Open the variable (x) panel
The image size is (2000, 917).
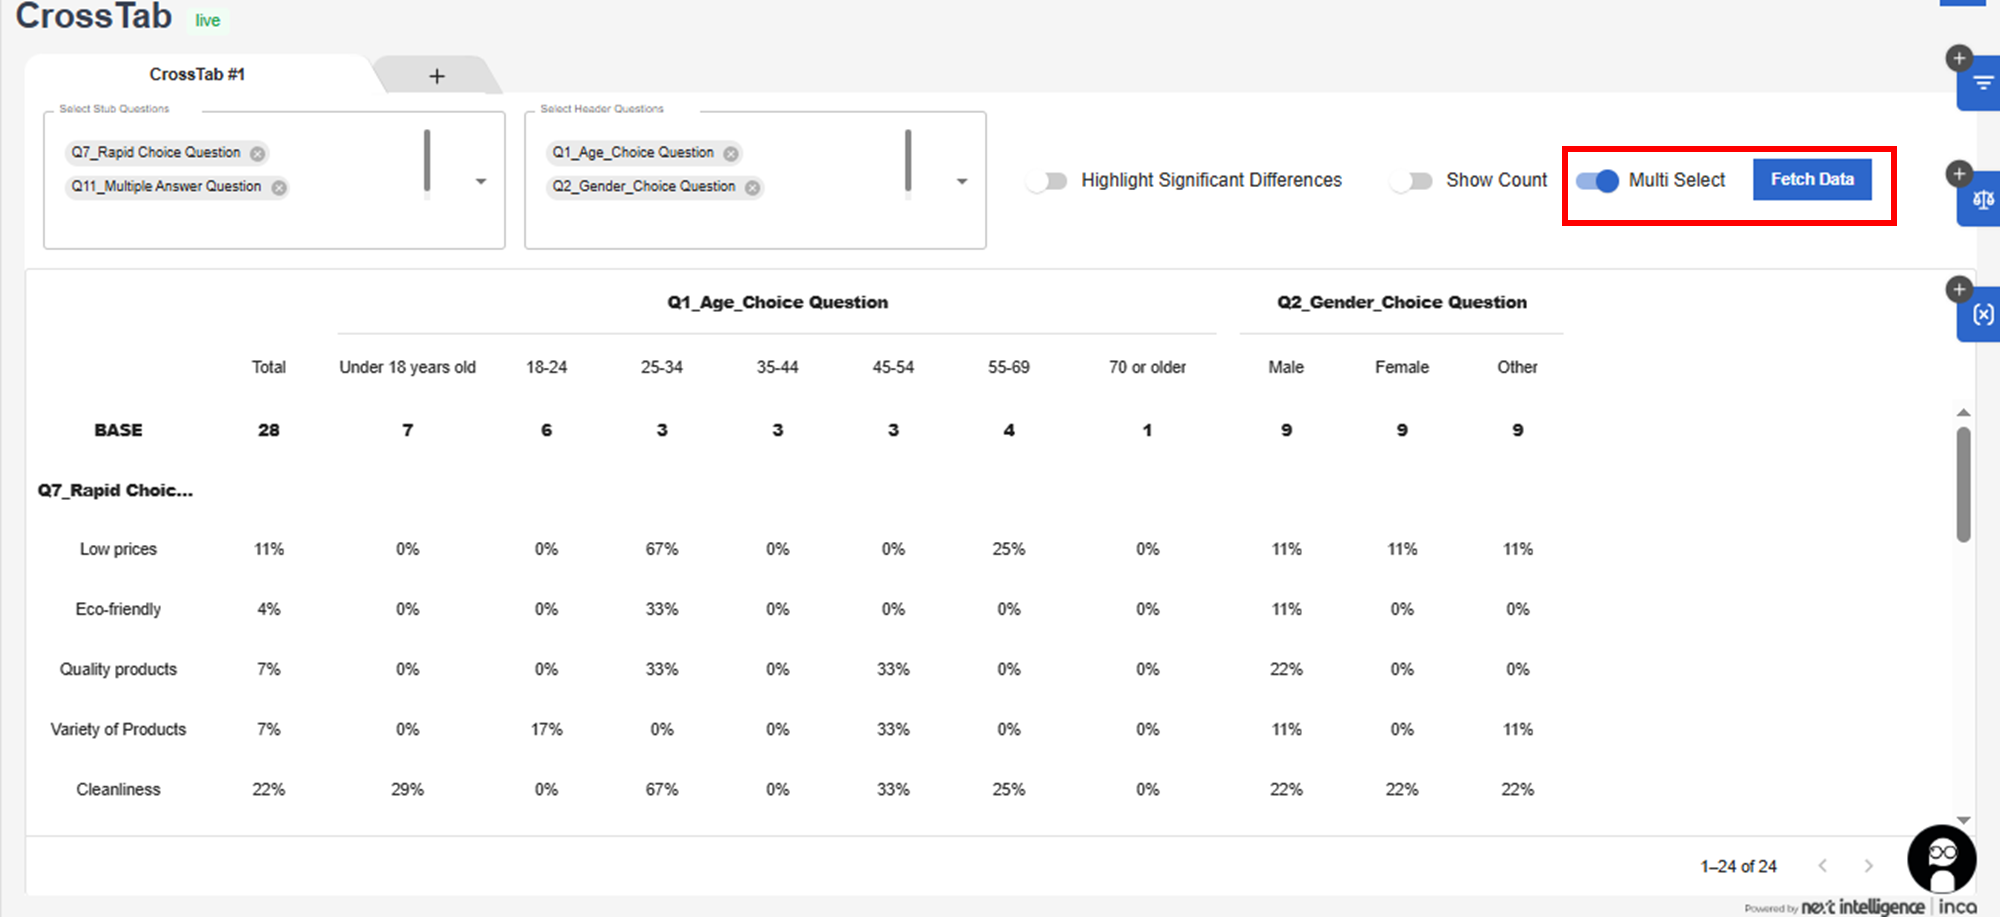tap(1982, 315)
